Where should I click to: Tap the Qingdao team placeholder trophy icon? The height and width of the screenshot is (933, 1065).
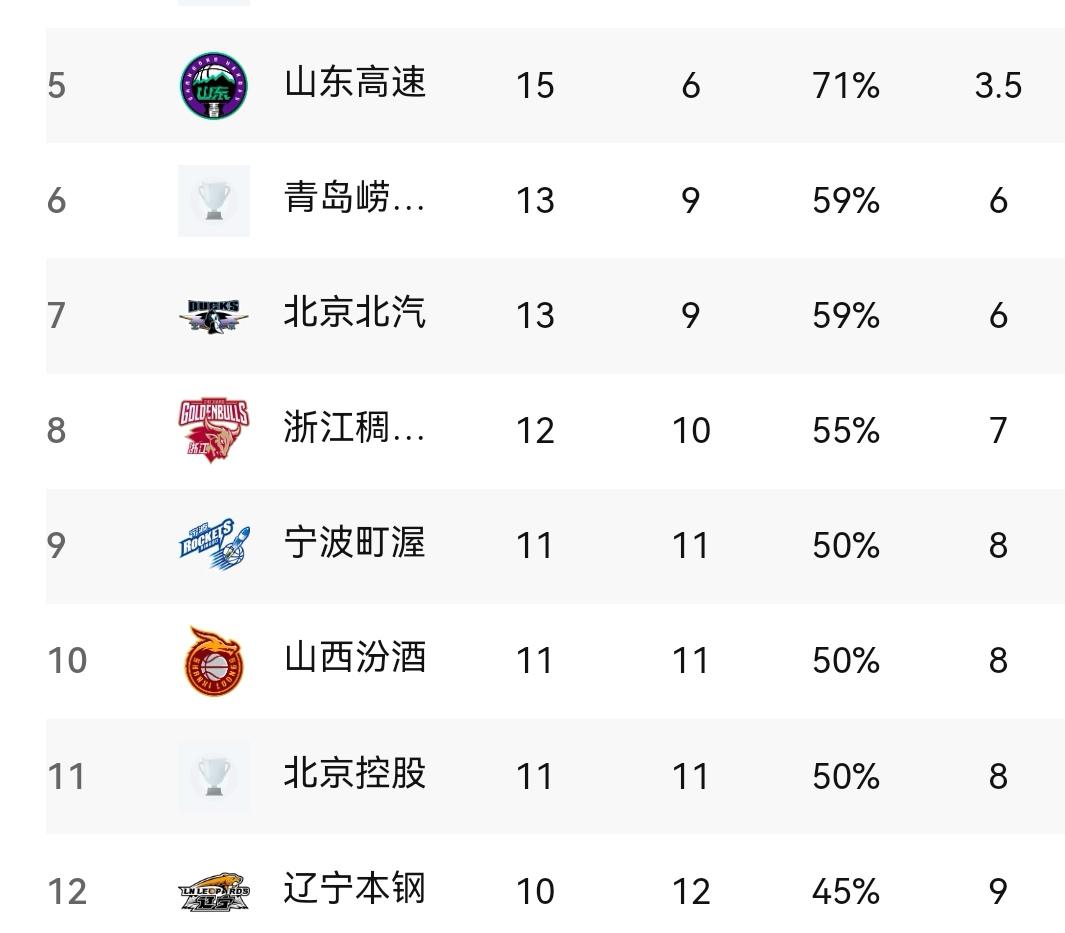click(214, 201)
